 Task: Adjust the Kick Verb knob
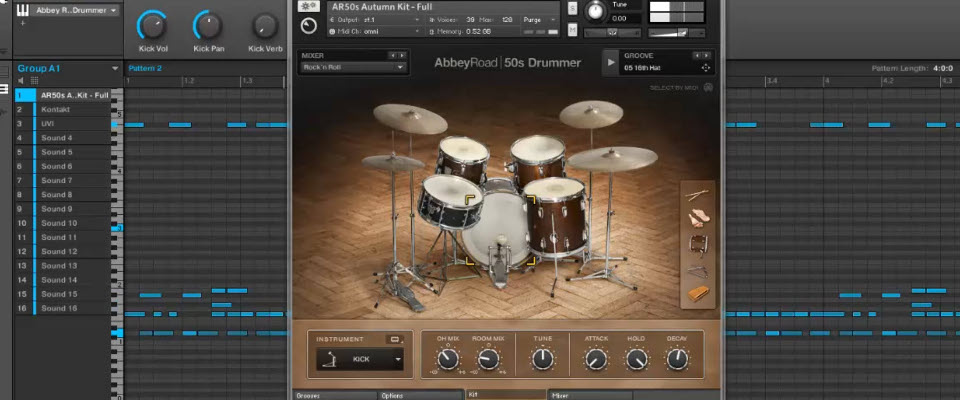[x=265, y=26]
